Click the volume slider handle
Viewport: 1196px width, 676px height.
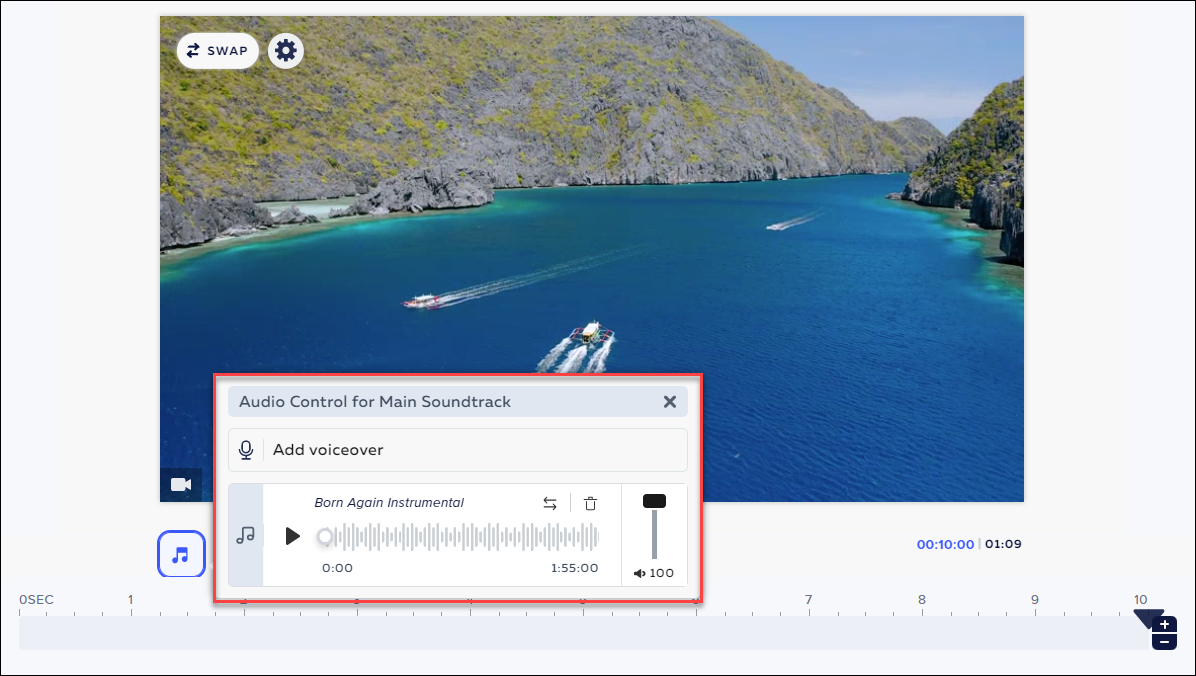[x=654, y=500]
